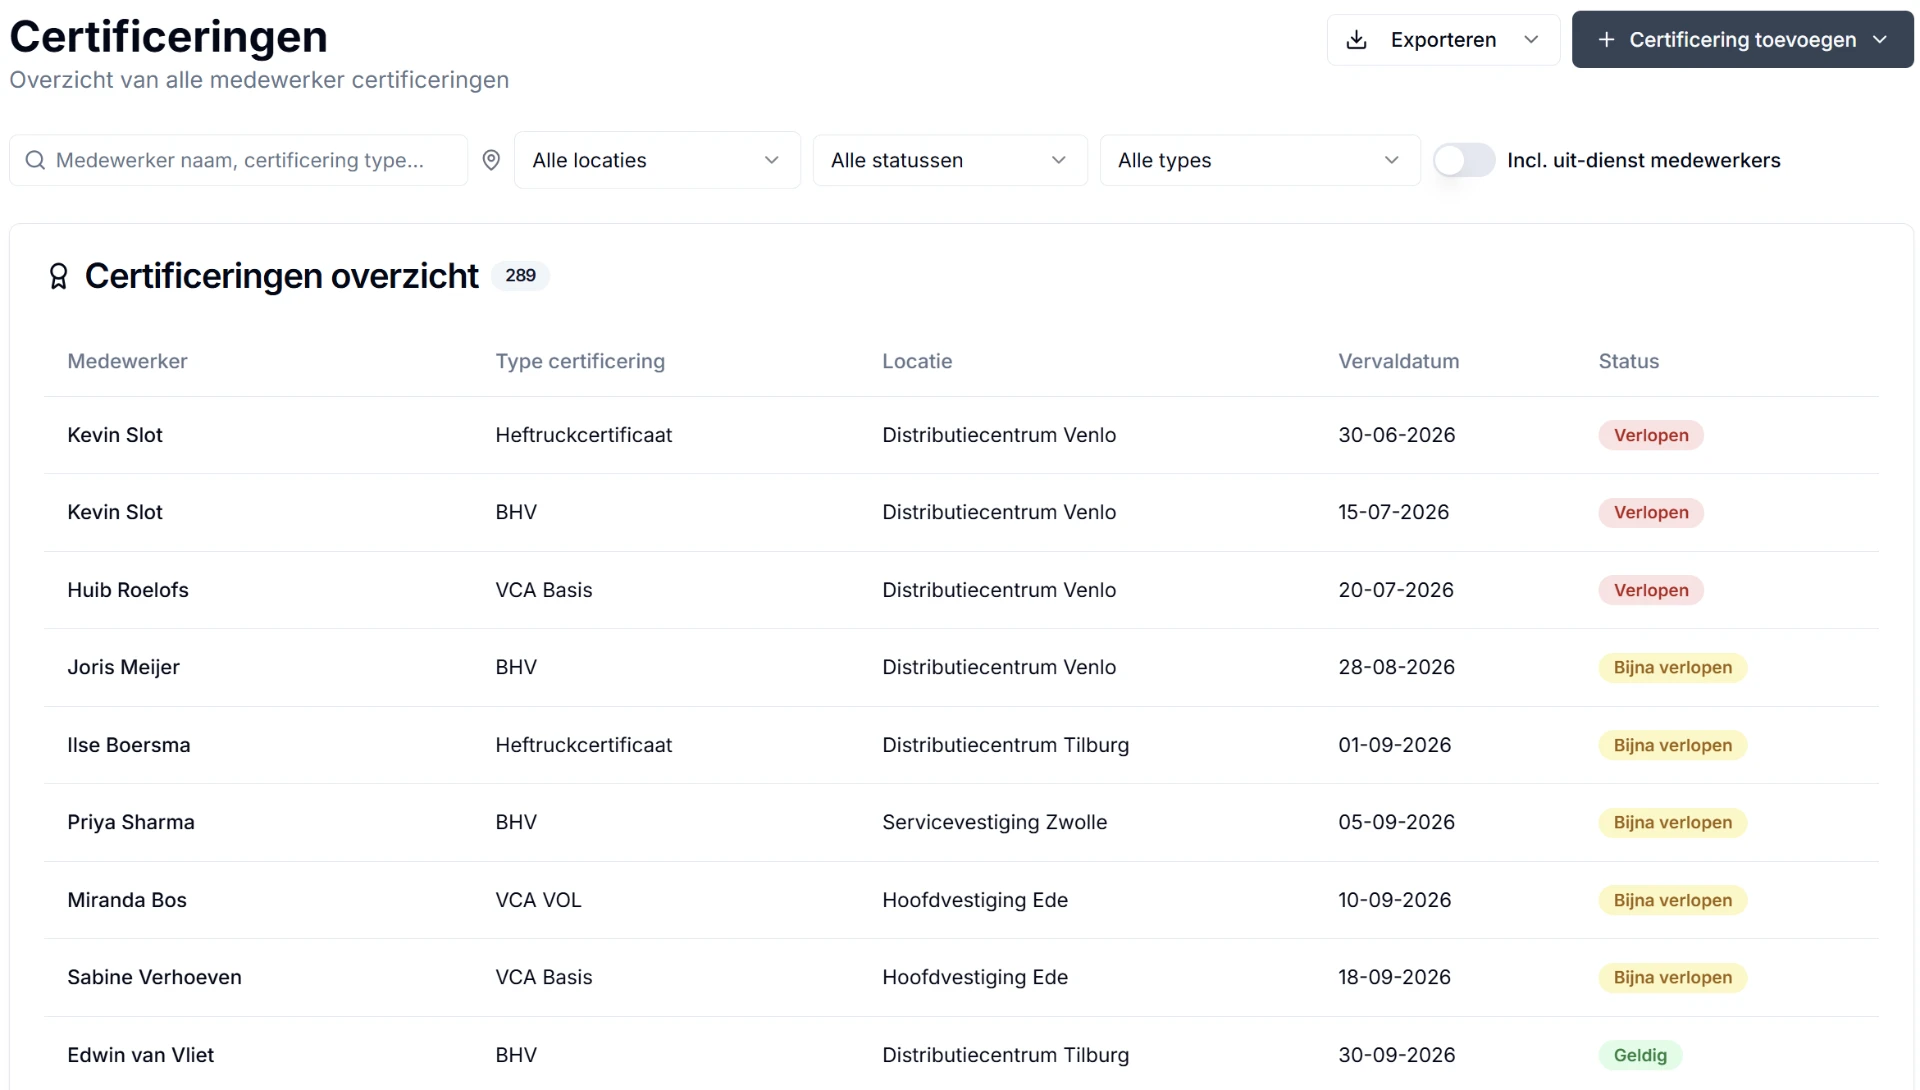The height and width of the screenshot is (1090, 1920).
Task: Sort by the Vervaldatum column header
Action: [1398, 361]
